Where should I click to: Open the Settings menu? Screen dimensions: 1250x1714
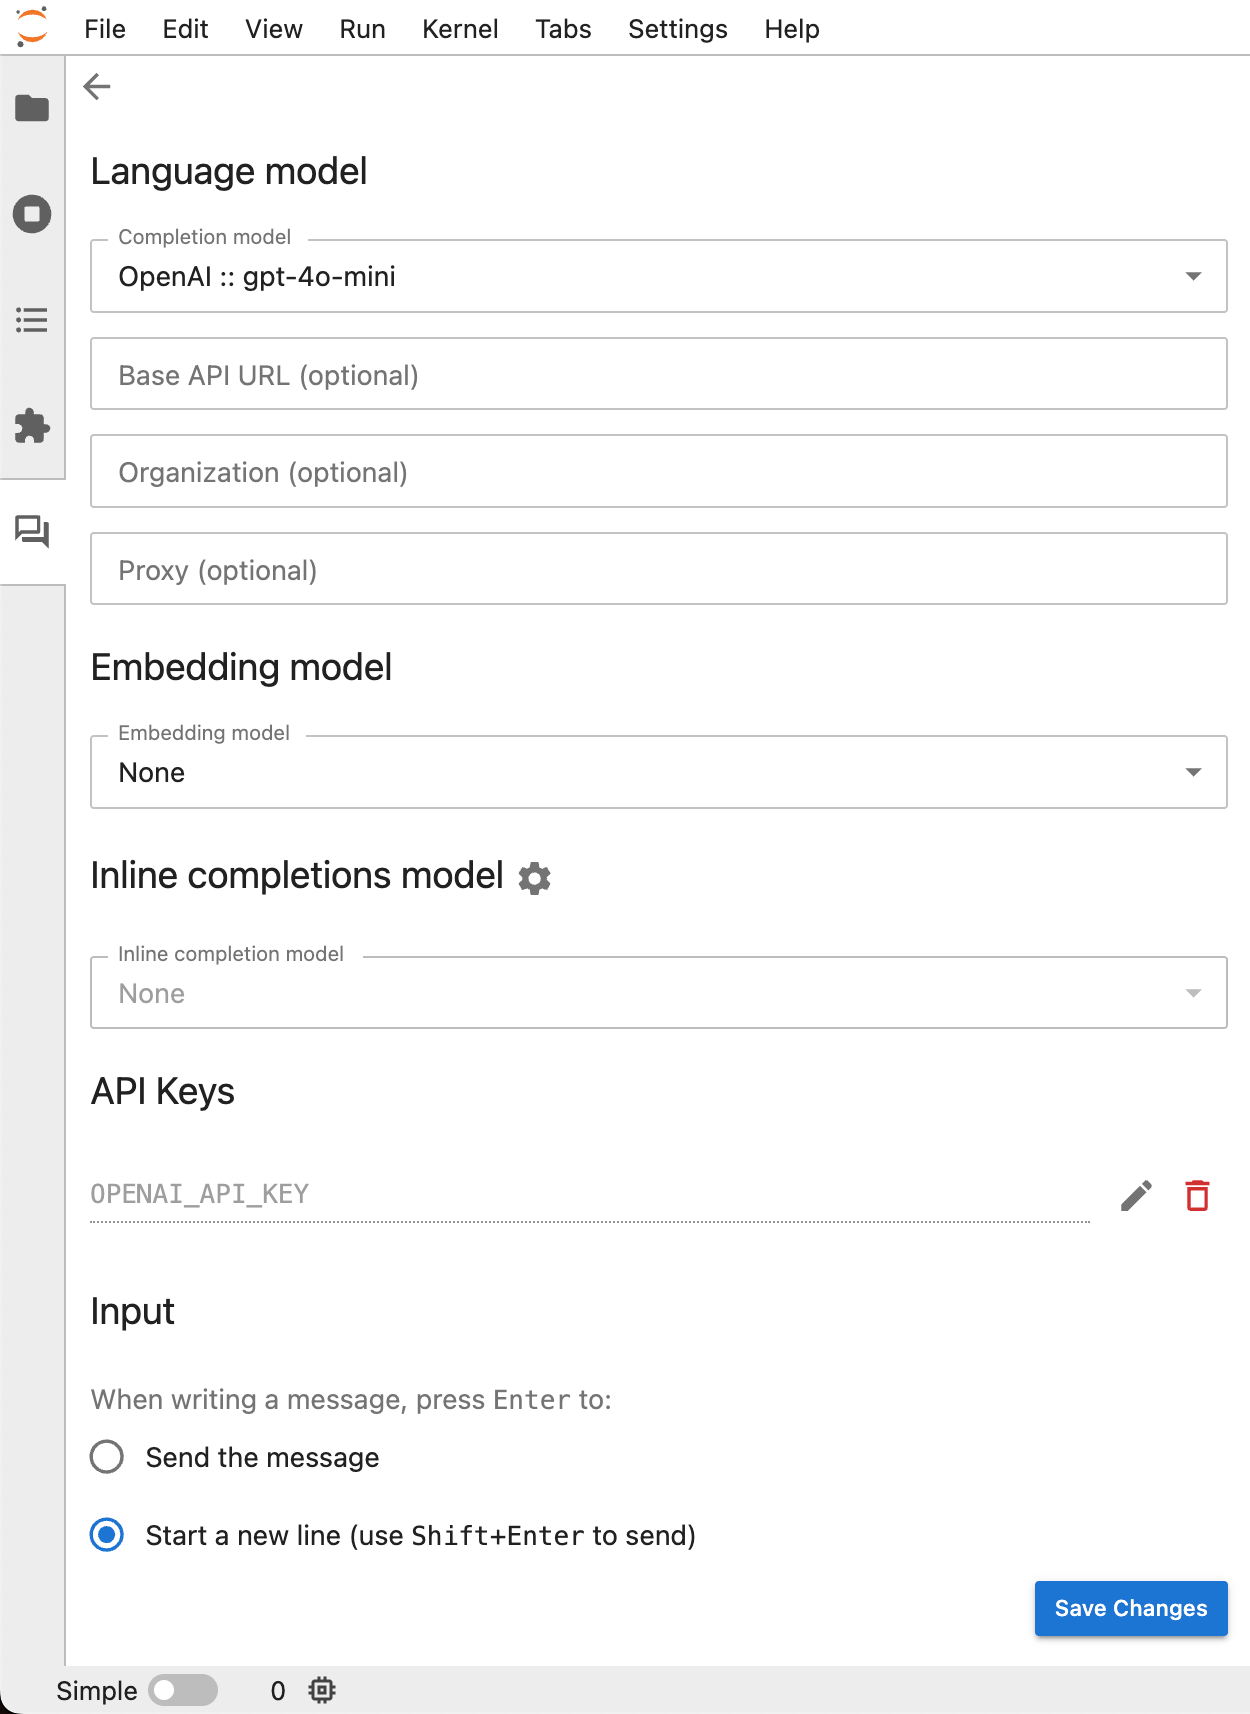(678, 29)
